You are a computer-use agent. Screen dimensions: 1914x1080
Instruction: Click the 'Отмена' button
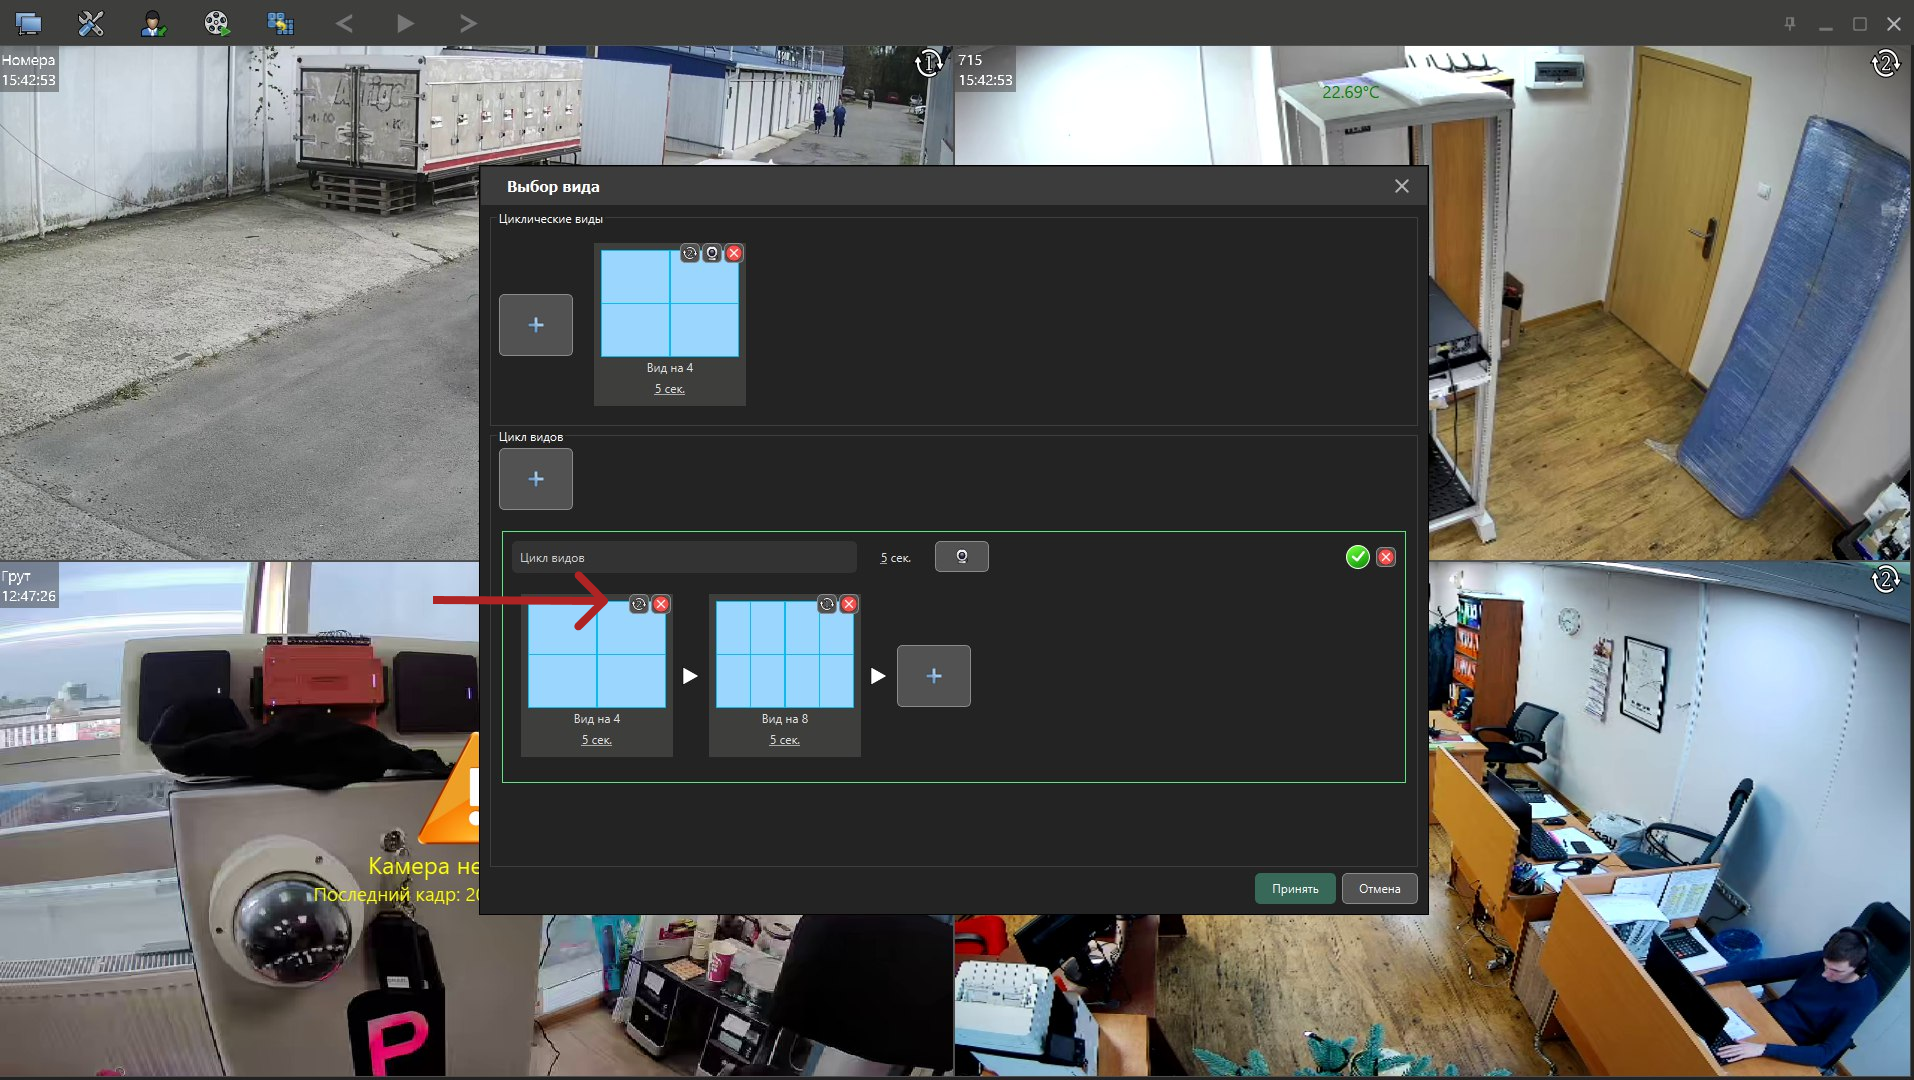pos(1379,888)
